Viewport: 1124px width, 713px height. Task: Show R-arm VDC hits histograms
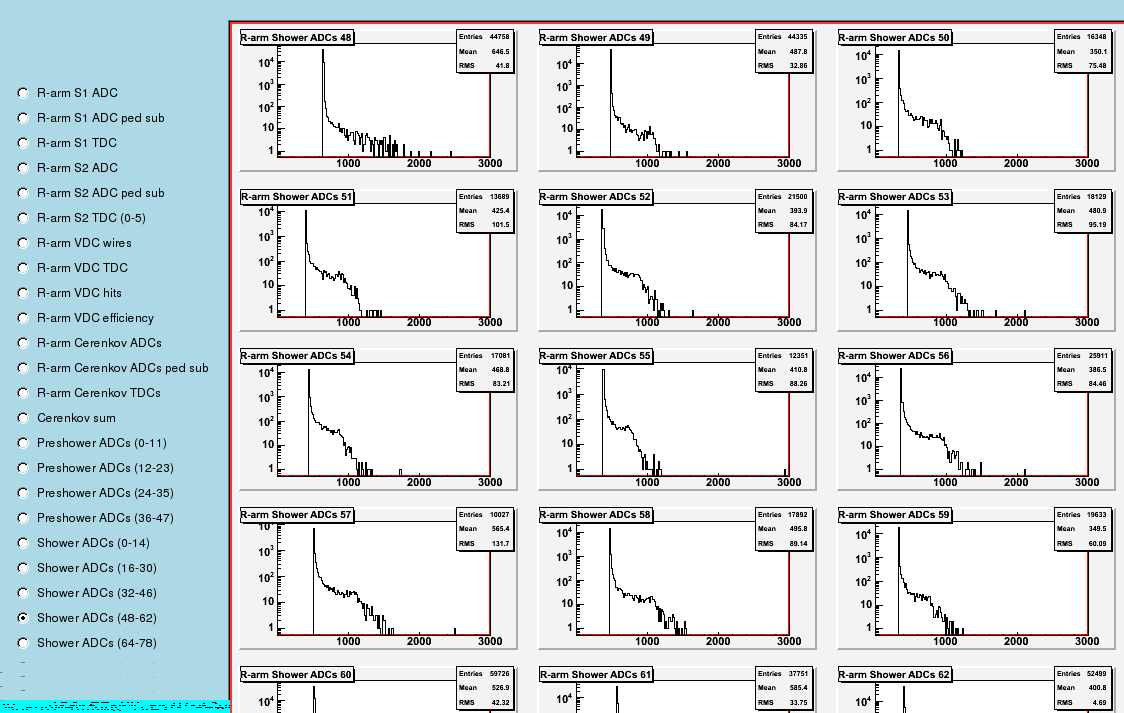23,293
